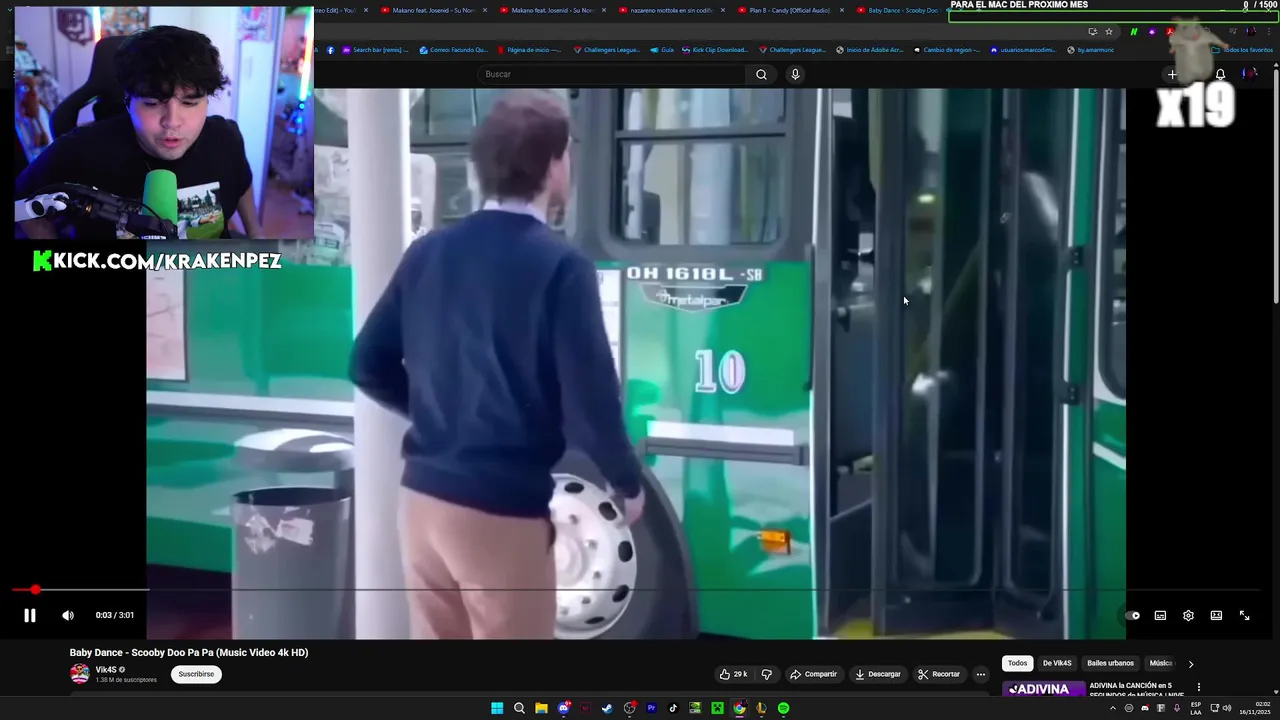
Task: Open the Vik4S channel avatar
Action: coord(79,674)
